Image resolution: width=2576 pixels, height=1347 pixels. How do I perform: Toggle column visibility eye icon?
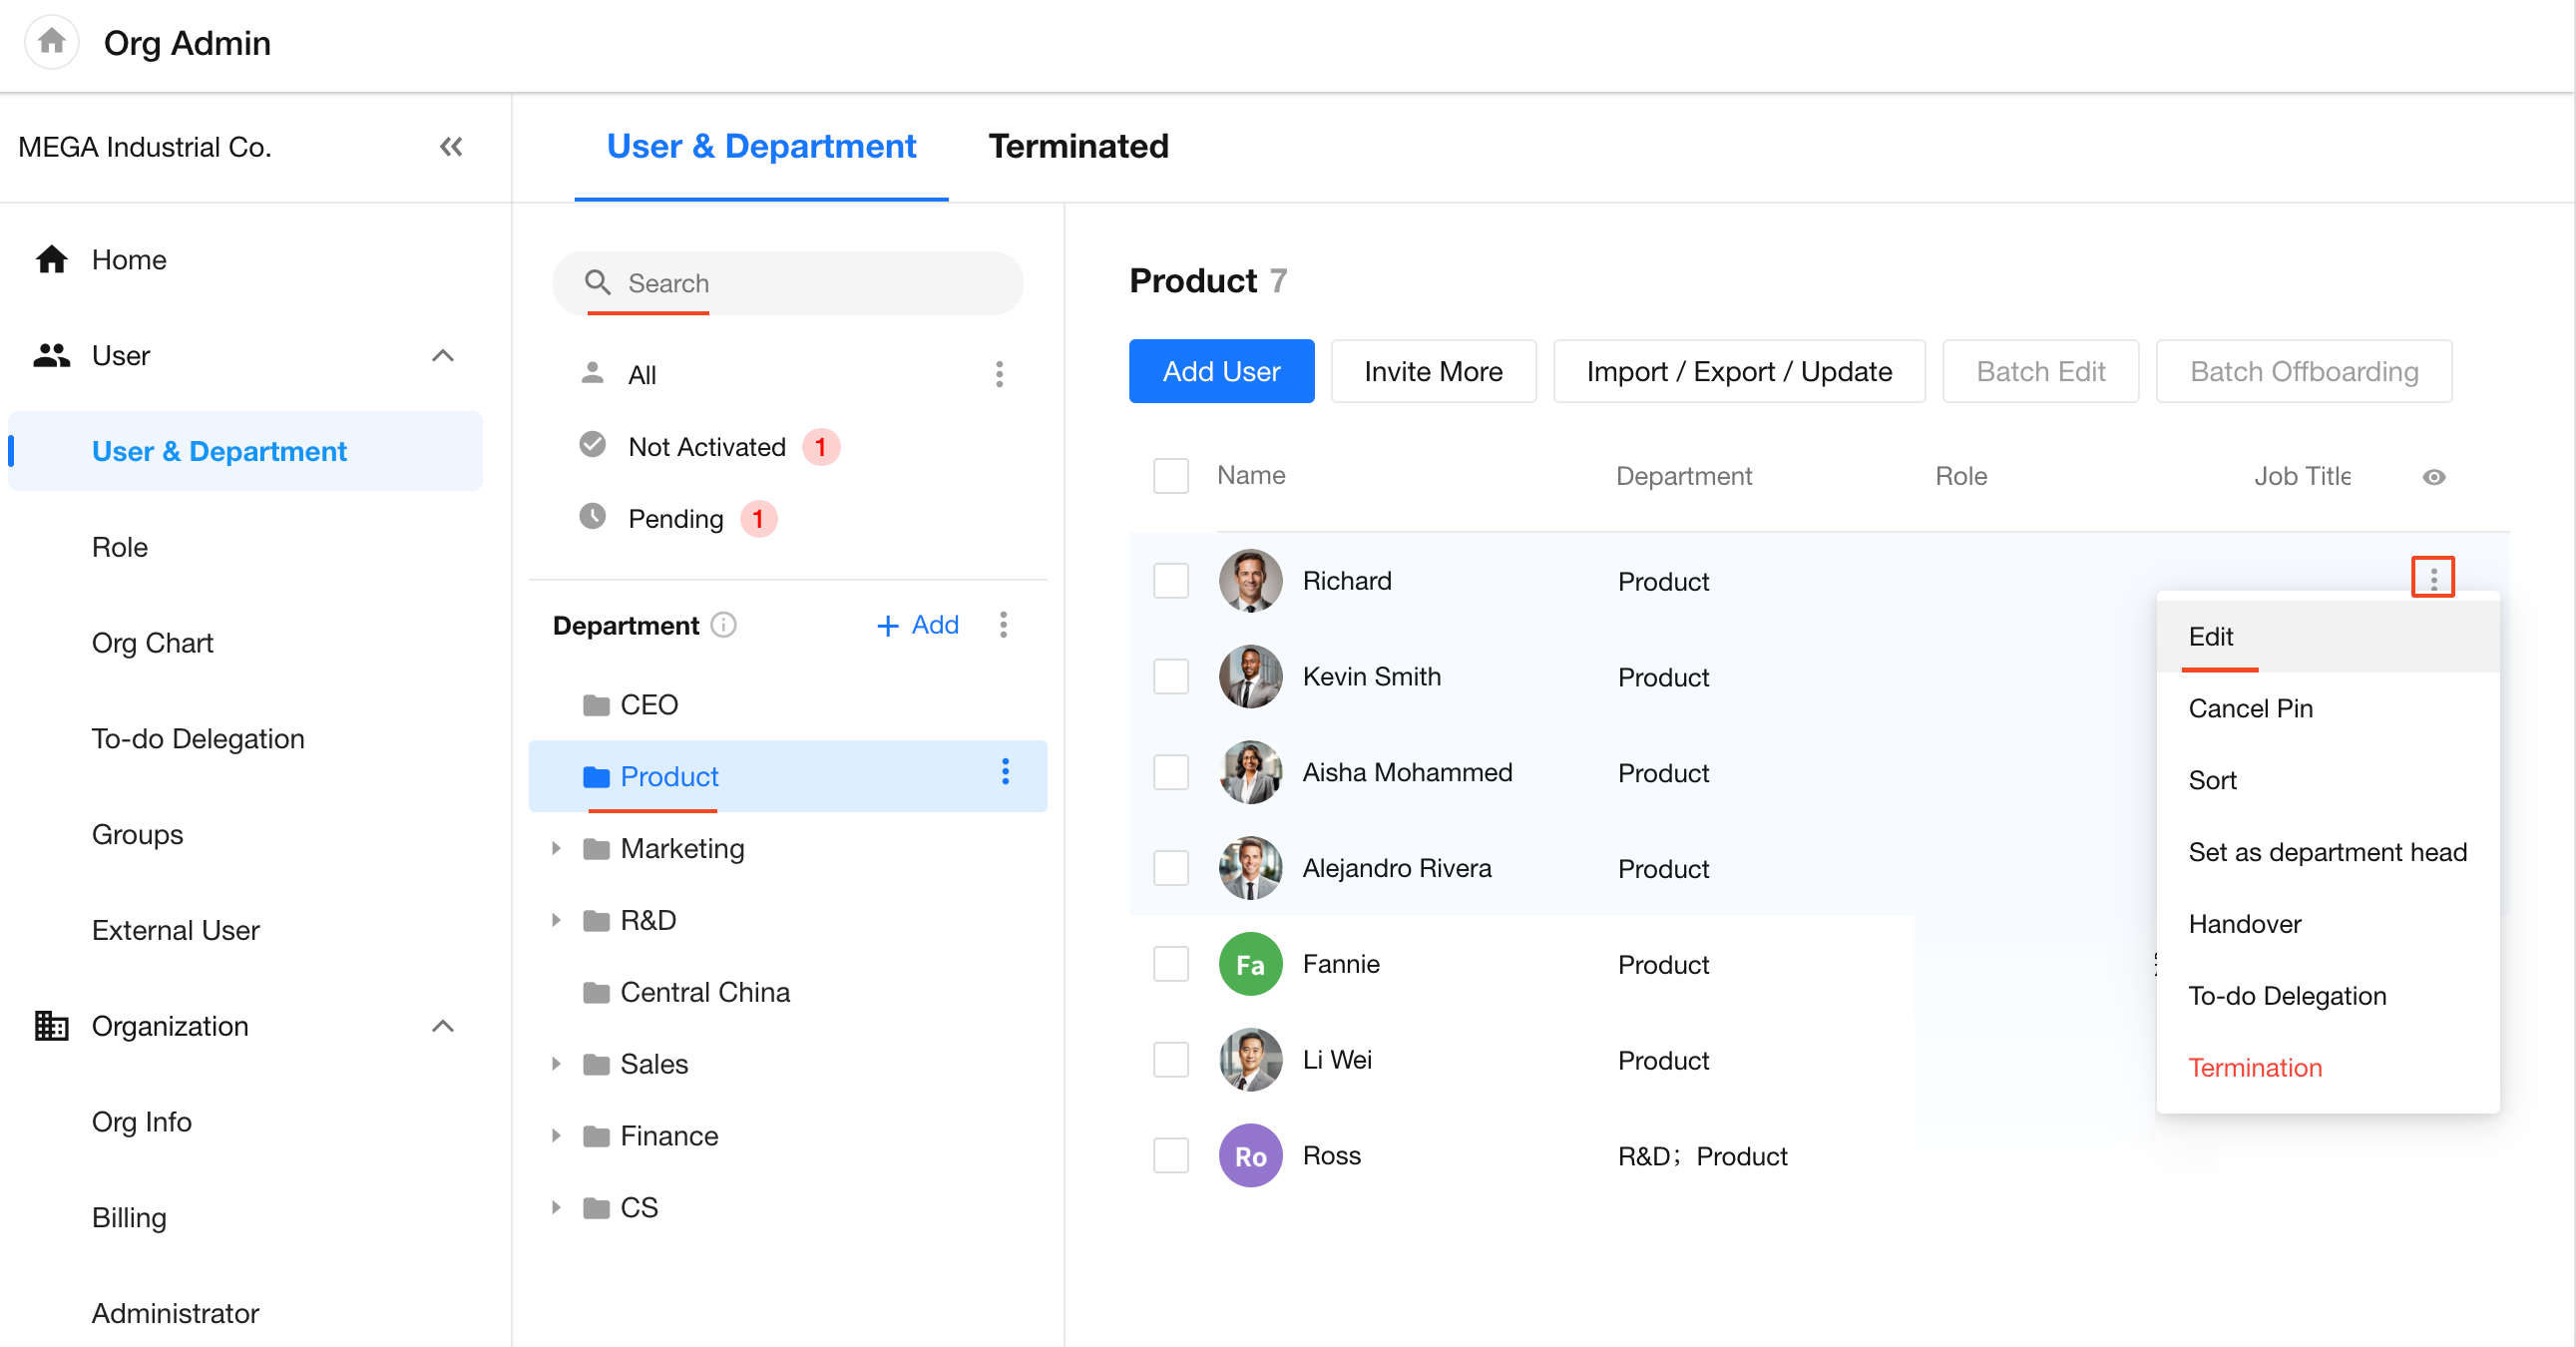click(x=2433, y=477)
